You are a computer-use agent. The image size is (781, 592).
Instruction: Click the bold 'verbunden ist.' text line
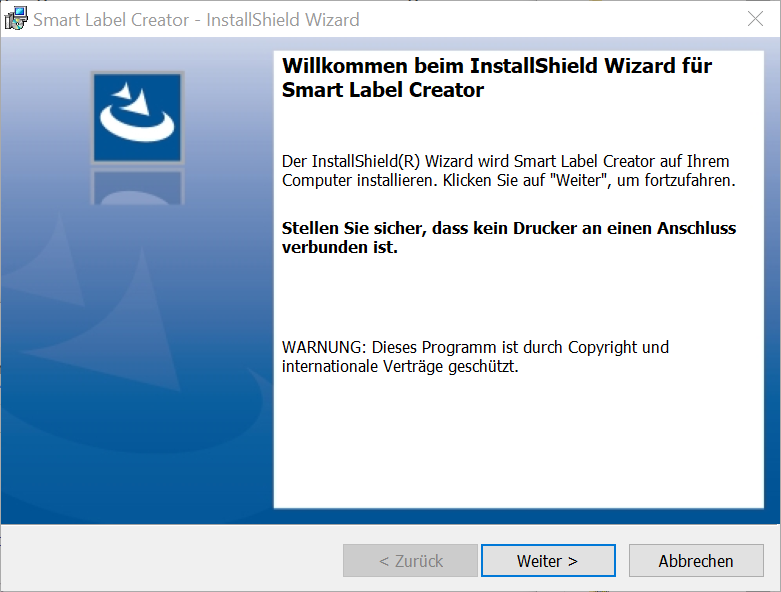340,247
